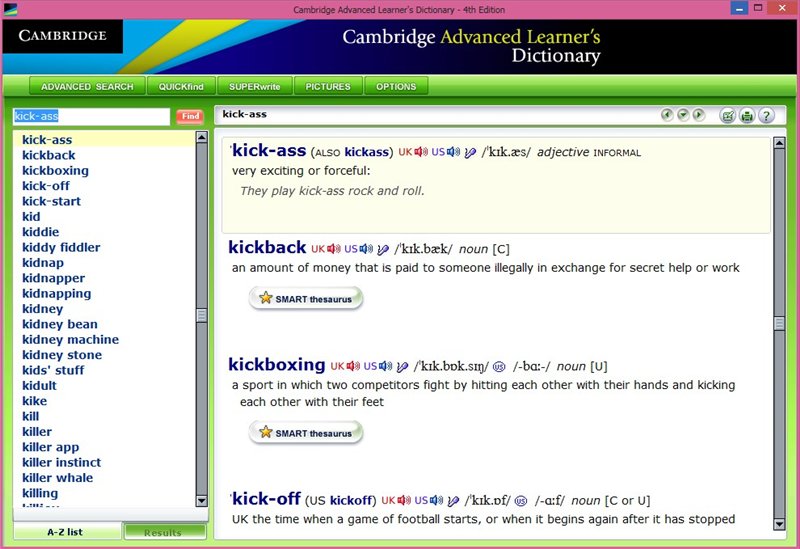Image resolution: width=800 pixels, height=549 pixels.
Task: Click the microphone icon next to kickback
Action: pos(383,249)
